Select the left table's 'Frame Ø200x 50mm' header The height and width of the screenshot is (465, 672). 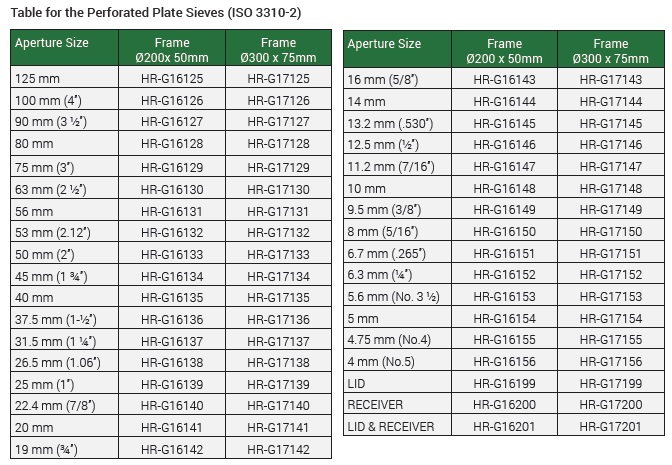coord(172,51)
